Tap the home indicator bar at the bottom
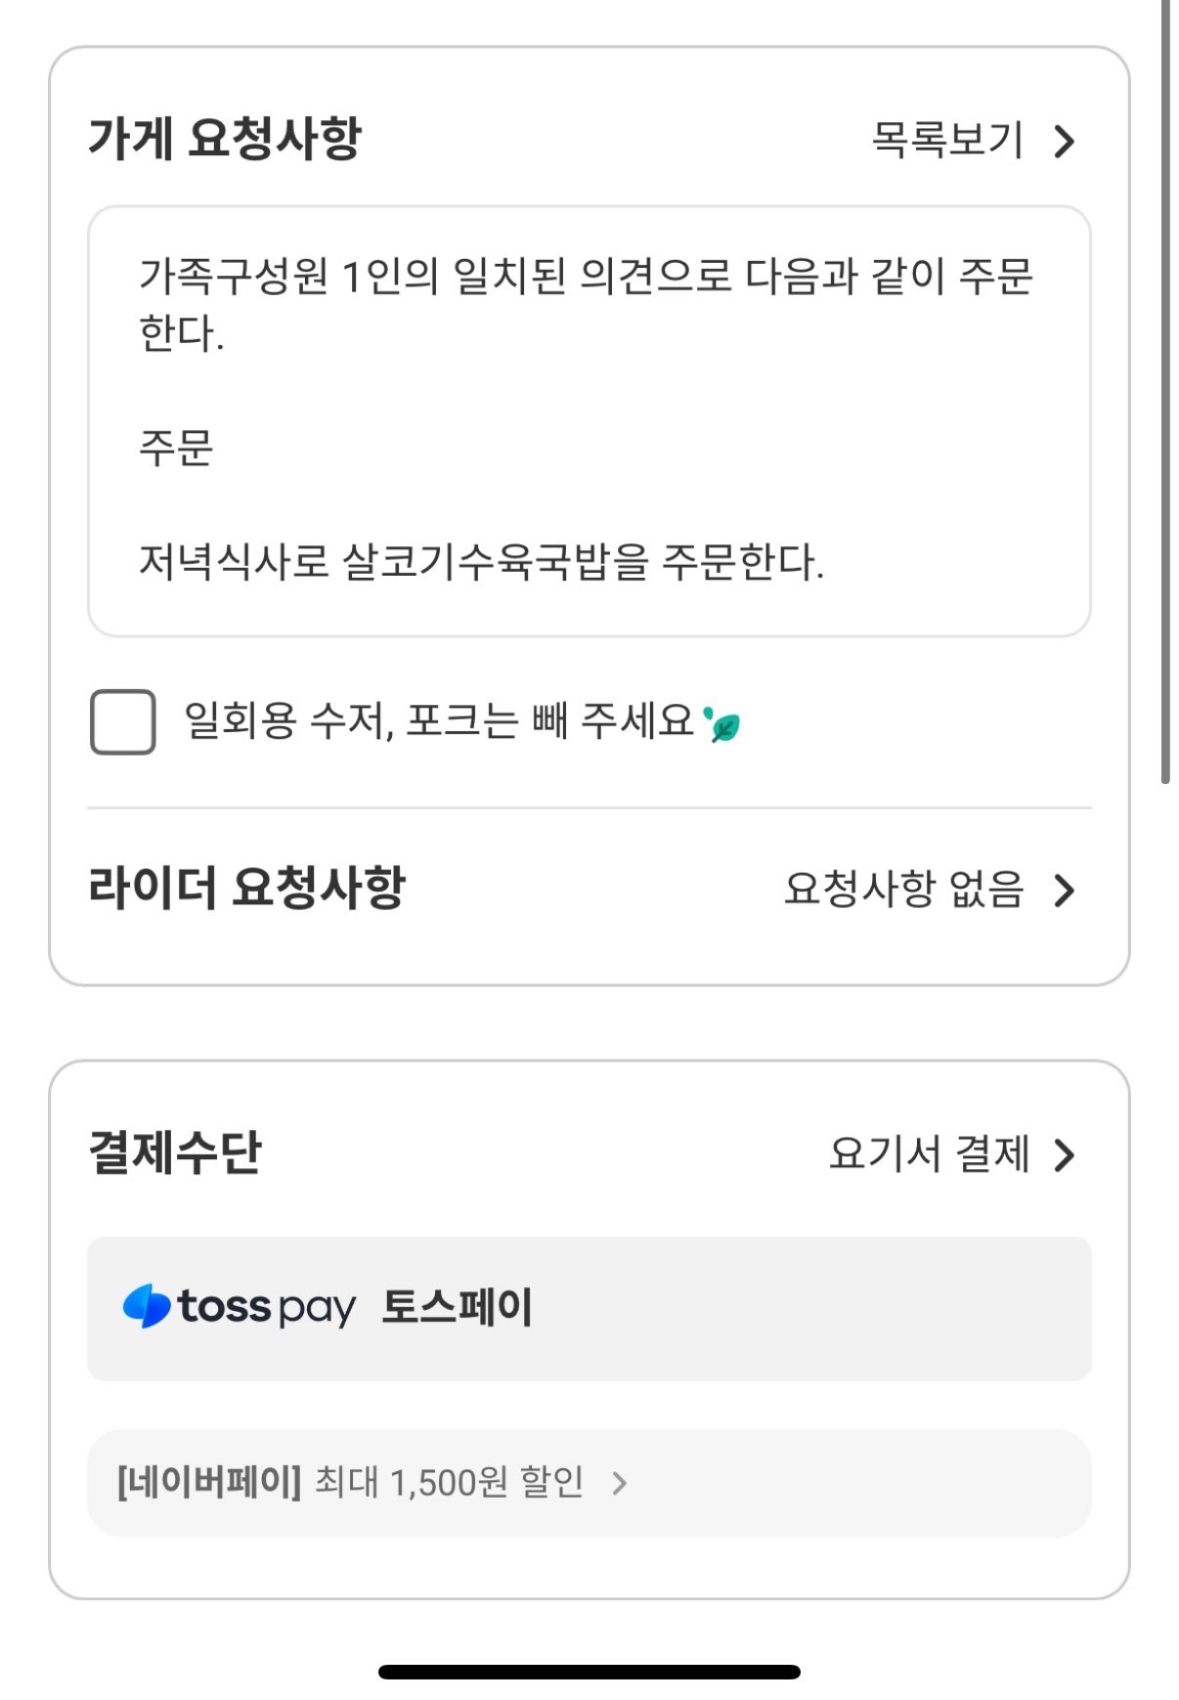This screenshot has height=1700, width=1179. [x=589, y=1671]
